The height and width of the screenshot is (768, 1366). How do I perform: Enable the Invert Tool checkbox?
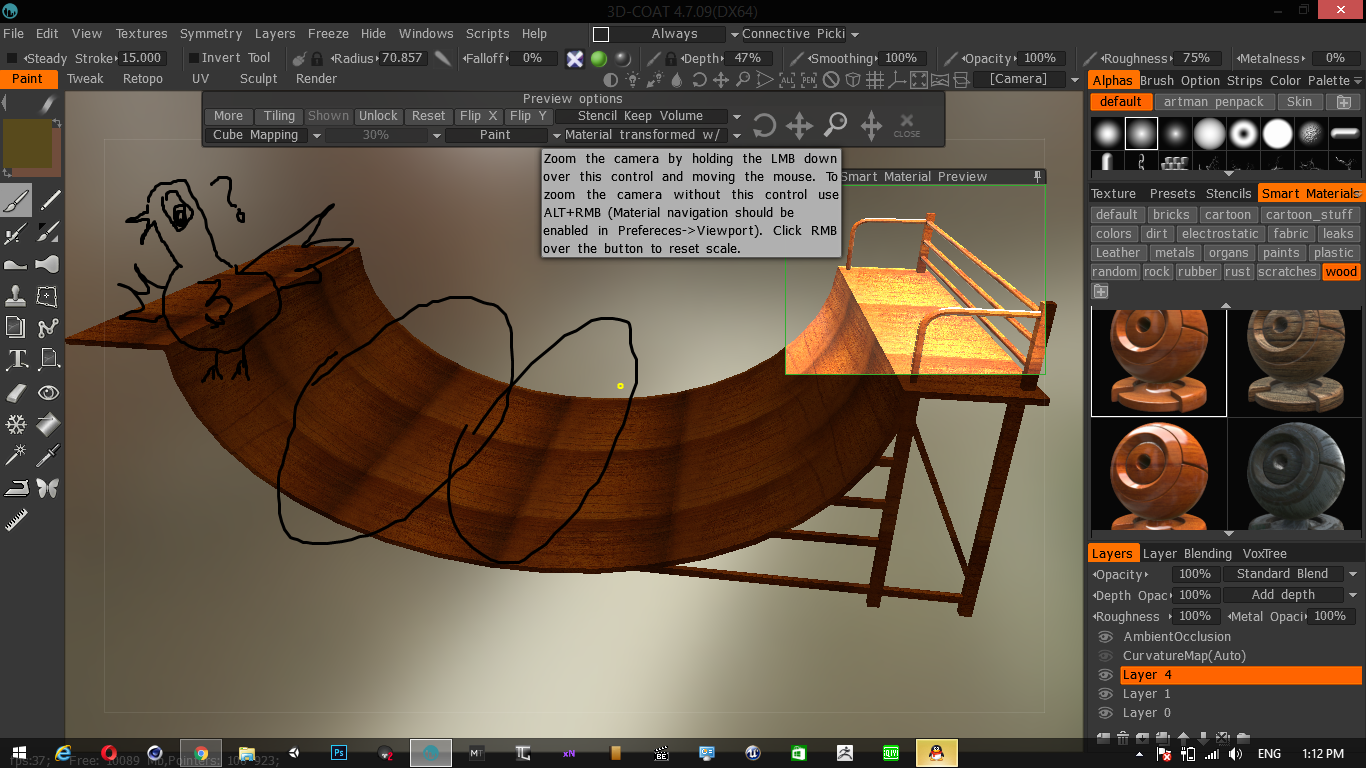coord(194,58)
